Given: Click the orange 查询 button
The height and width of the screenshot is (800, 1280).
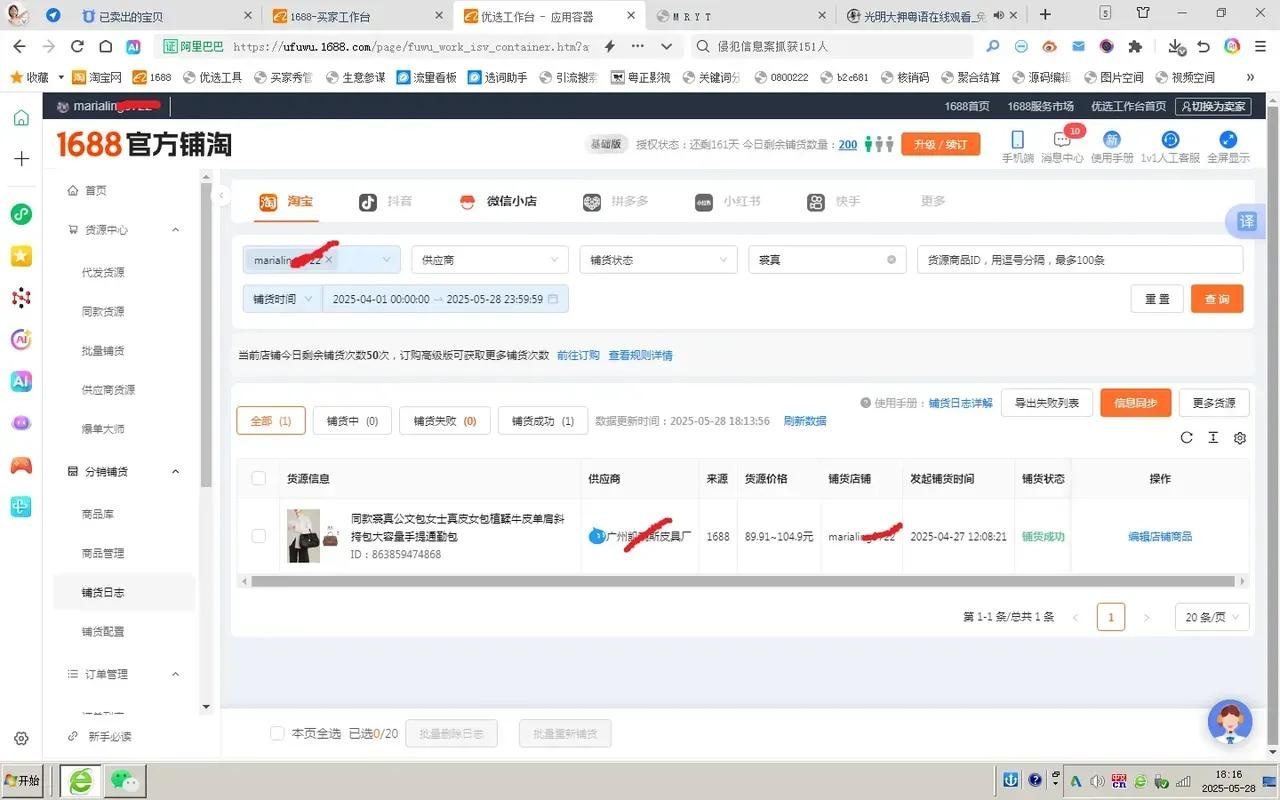Looking at the screenshot, I should (x=1217, y=299).
